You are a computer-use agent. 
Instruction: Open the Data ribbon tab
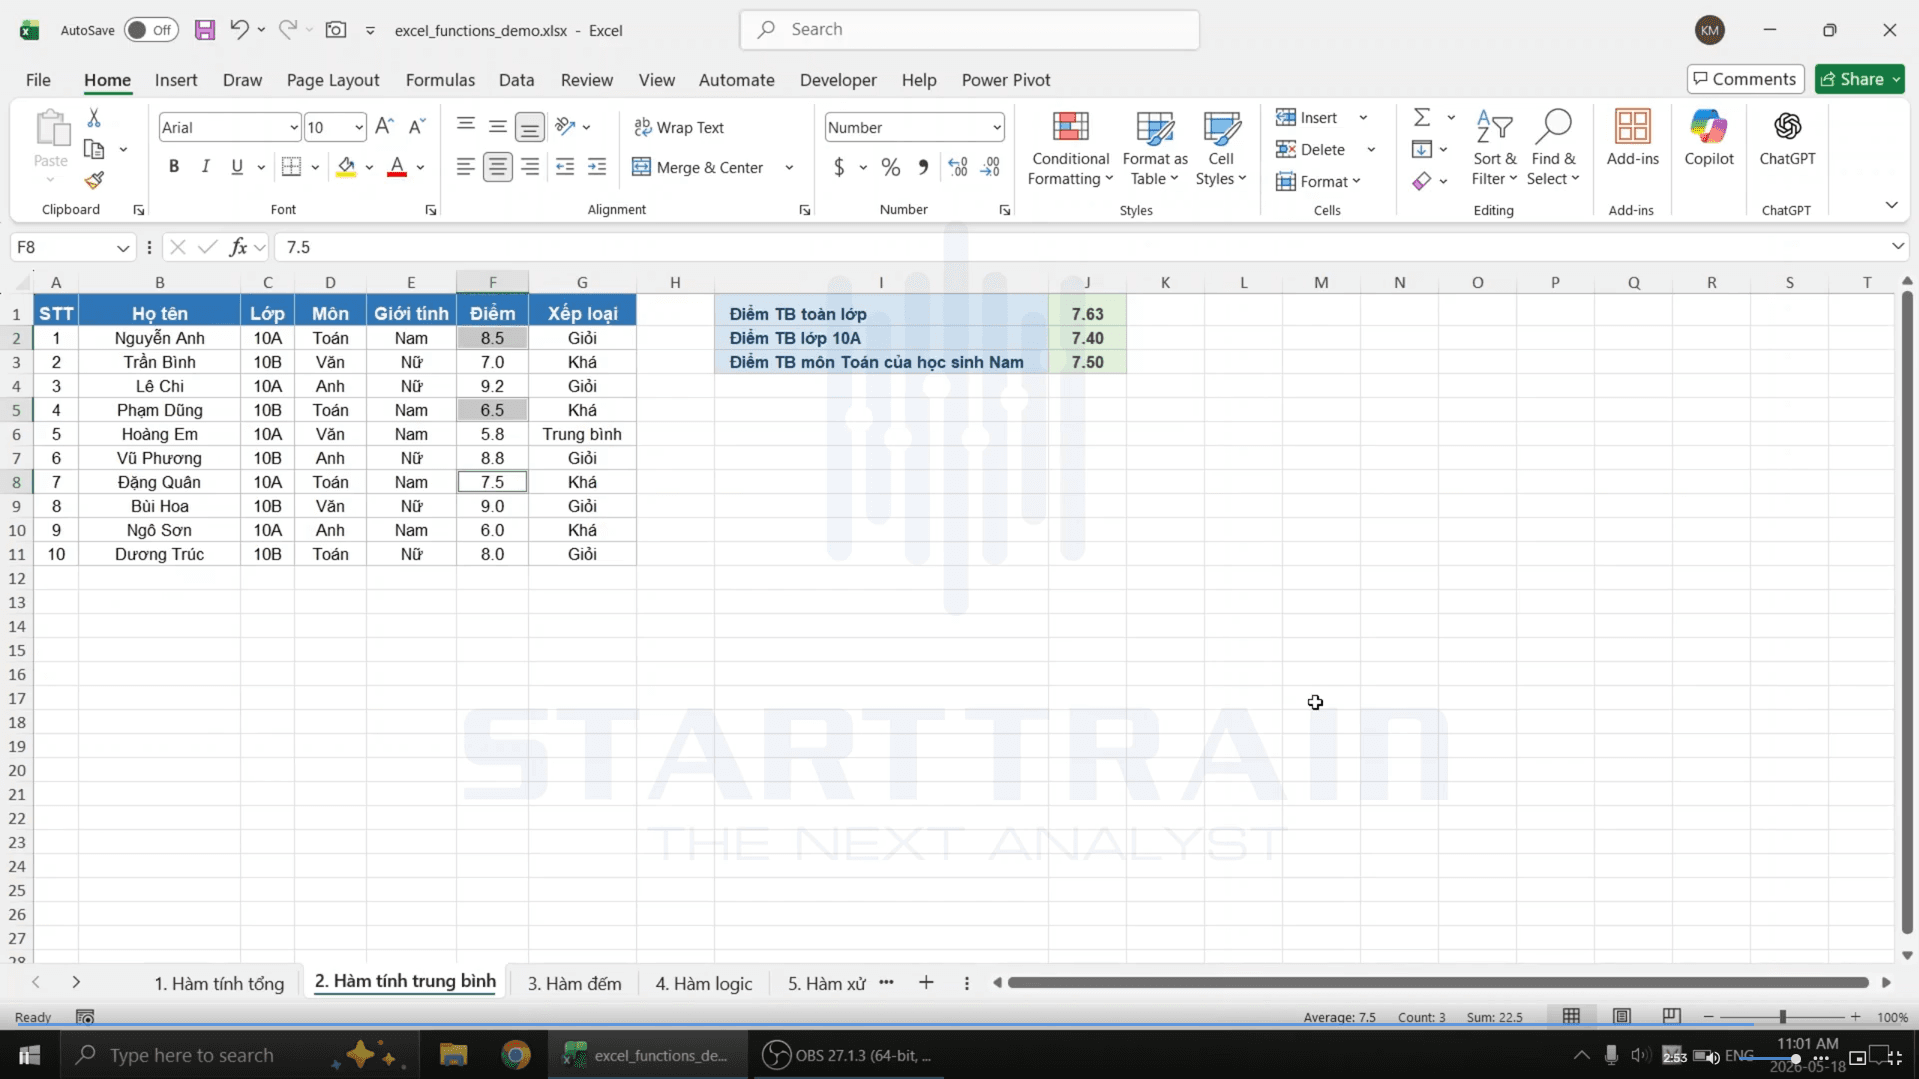(516, 80)
